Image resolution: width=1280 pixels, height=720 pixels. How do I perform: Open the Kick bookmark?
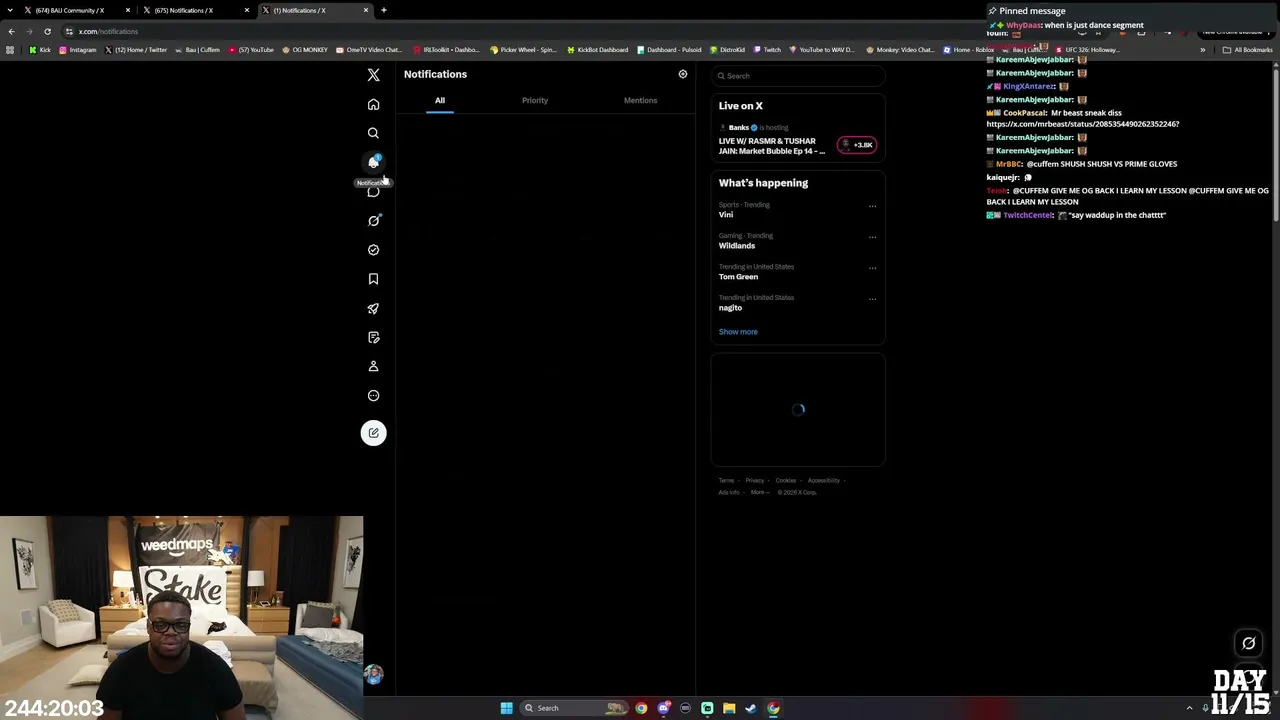pos(40,50)
